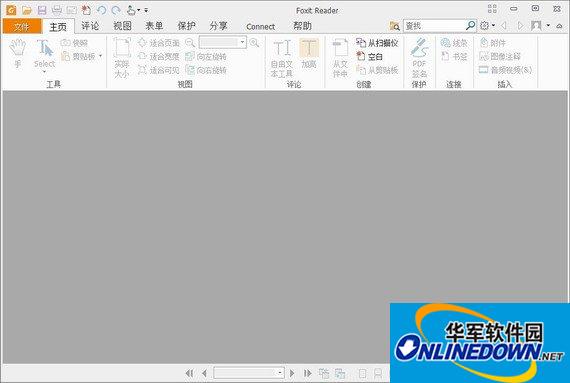Image resolution: width=570 pixels, height=383 pixels.
Task: Choose 适合页面 (Fit Page)
Action: 158,43
